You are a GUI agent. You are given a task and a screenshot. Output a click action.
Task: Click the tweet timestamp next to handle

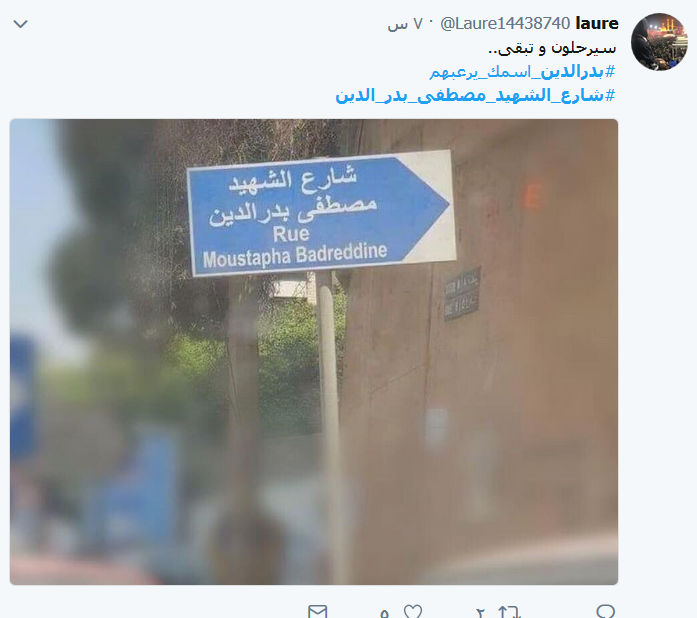click(405, 24)
